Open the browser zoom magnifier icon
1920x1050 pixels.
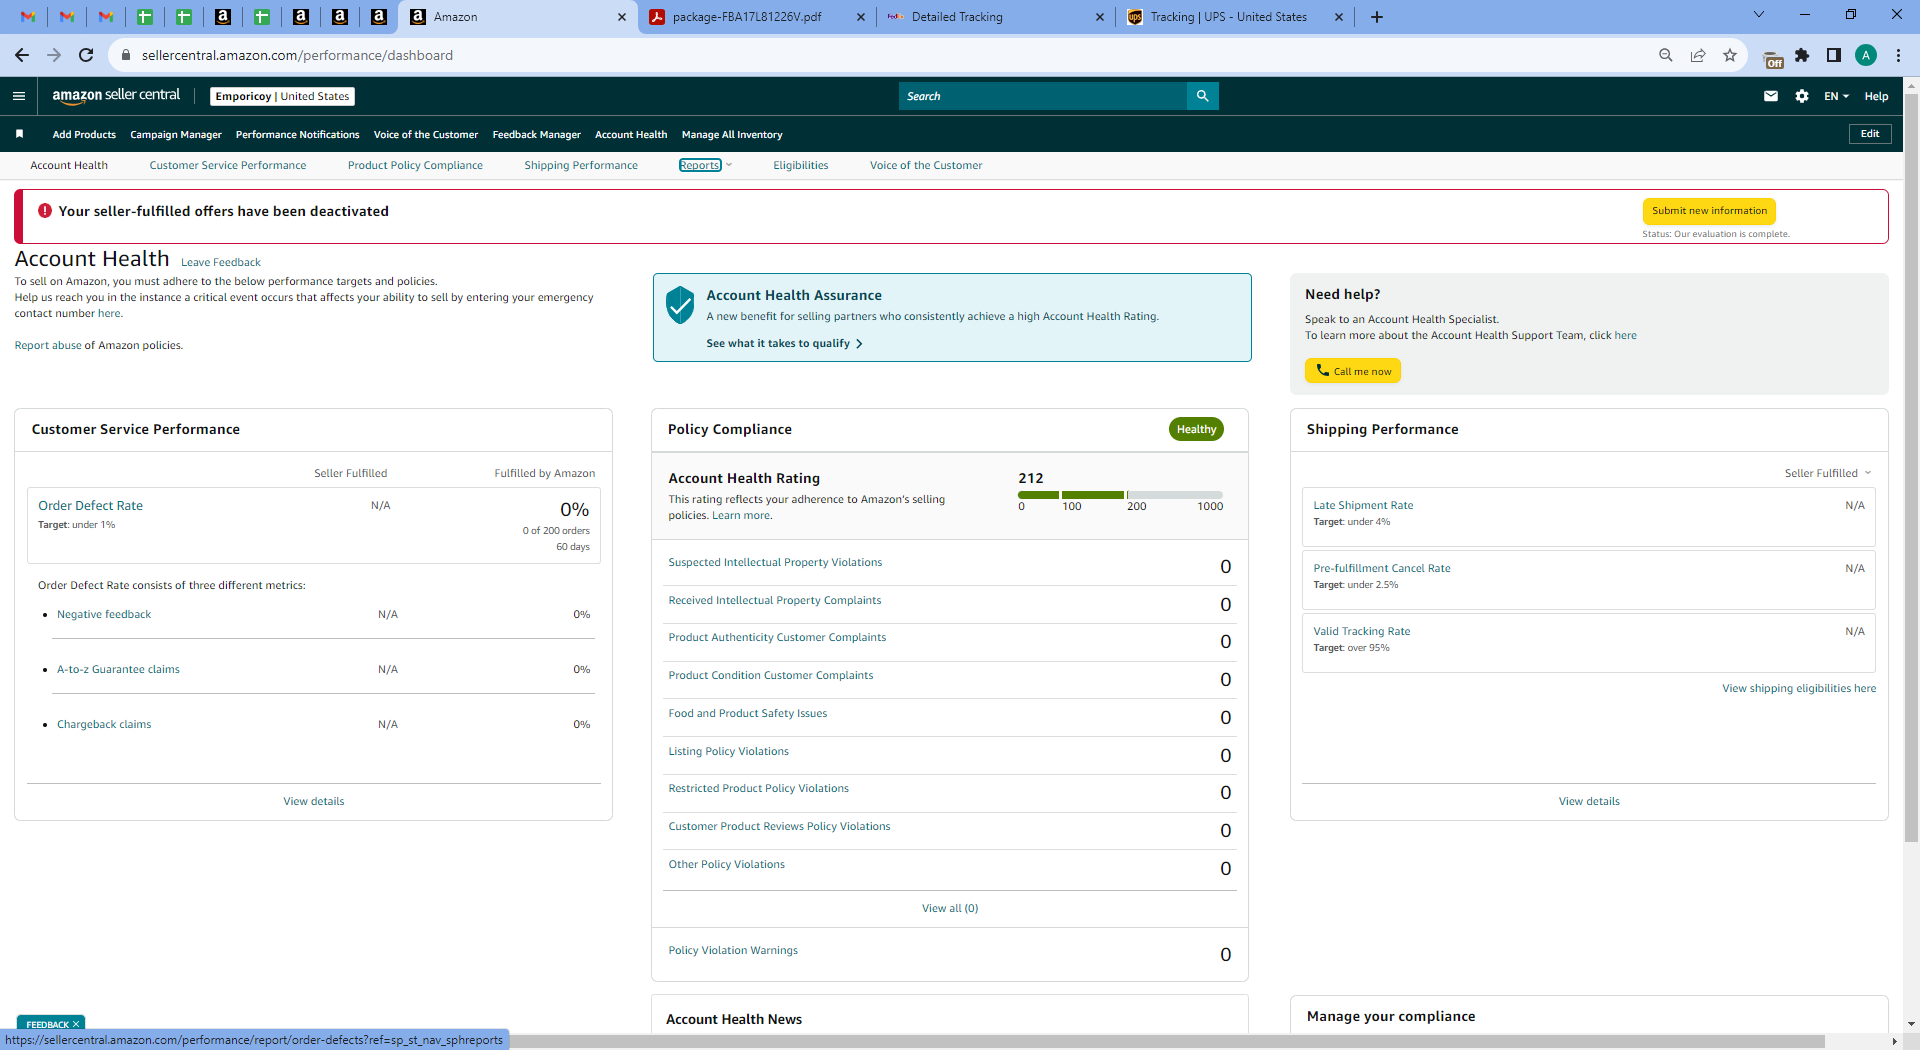tap(1666, 55)
